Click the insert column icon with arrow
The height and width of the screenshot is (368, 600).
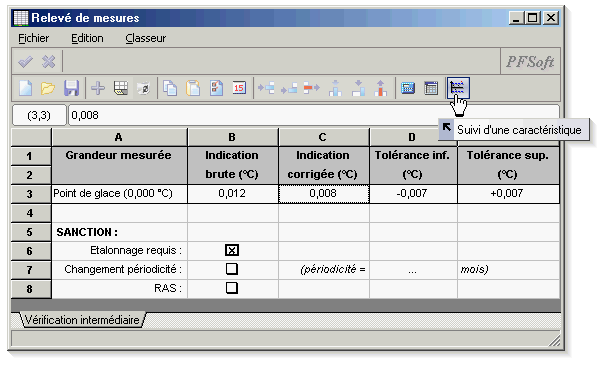266,88
